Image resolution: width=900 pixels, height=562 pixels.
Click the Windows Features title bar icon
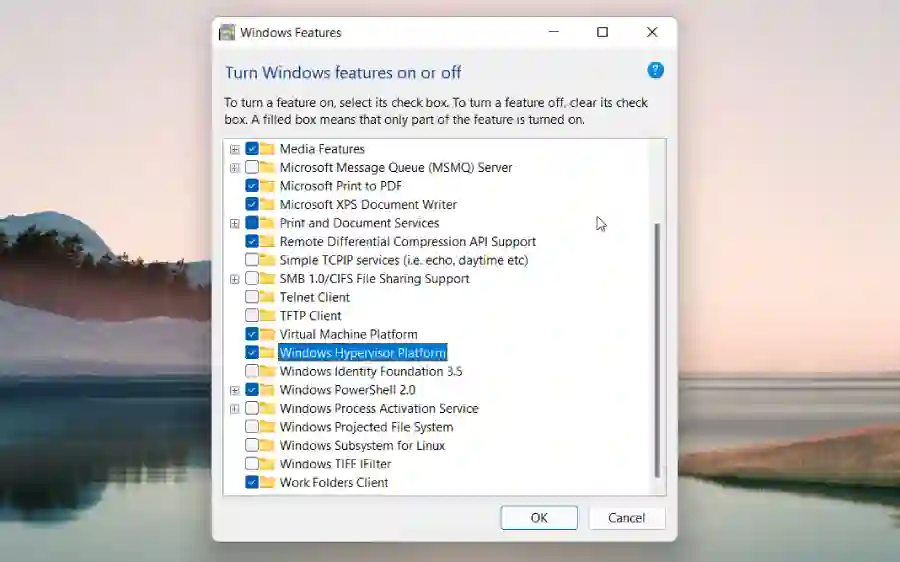[x=227, y=32]
